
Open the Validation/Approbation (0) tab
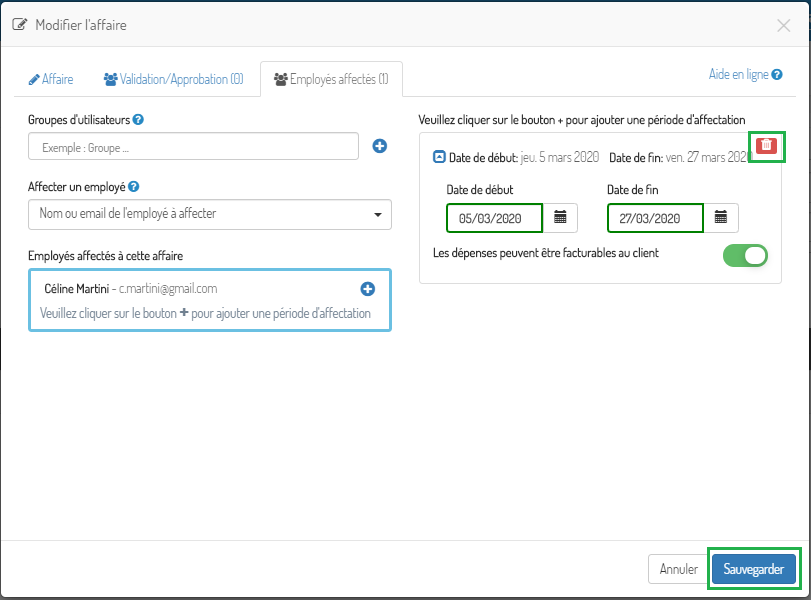coord(174,79)
